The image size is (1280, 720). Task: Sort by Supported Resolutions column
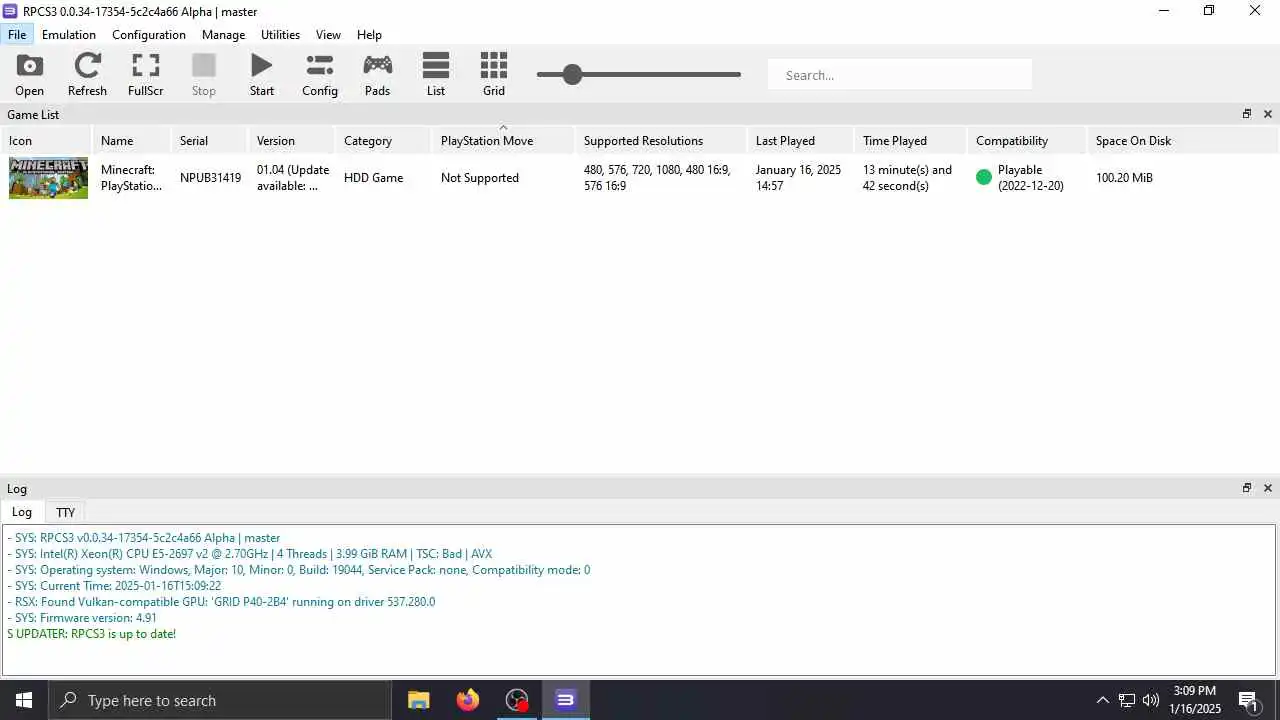[661, 141]
